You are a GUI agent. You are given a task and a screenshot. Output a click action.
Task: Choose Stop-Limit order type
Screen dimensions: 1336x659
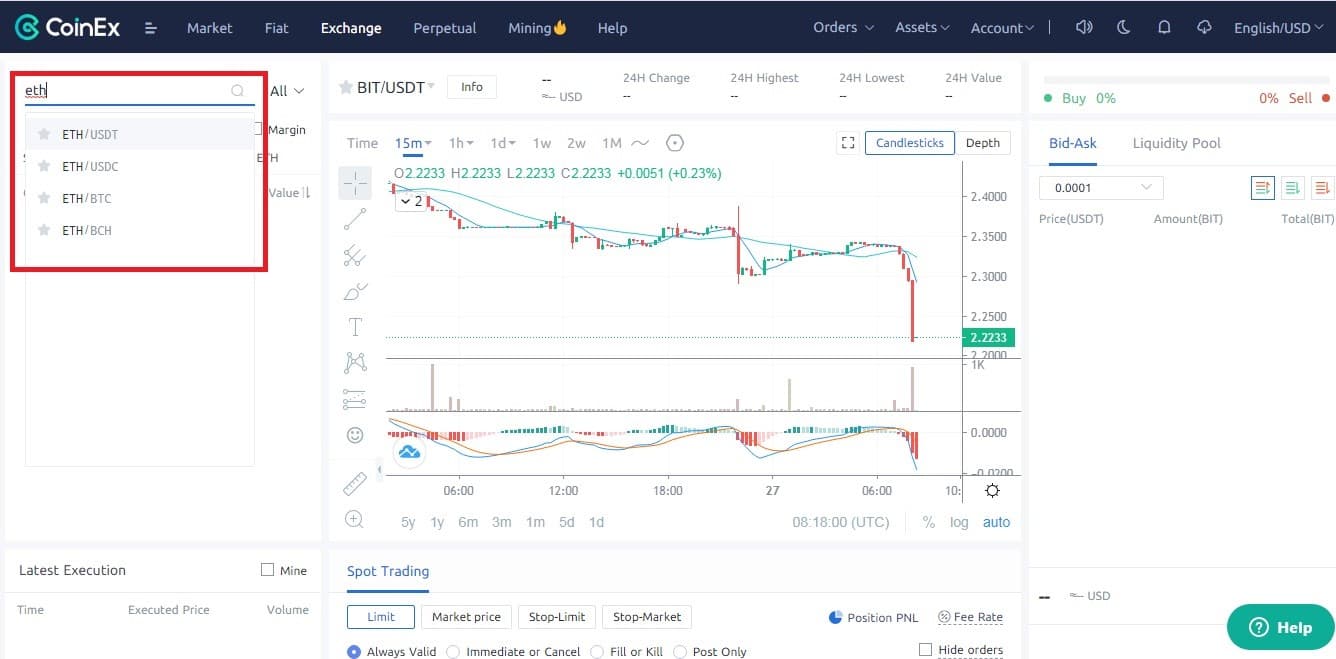pos(559,617)
